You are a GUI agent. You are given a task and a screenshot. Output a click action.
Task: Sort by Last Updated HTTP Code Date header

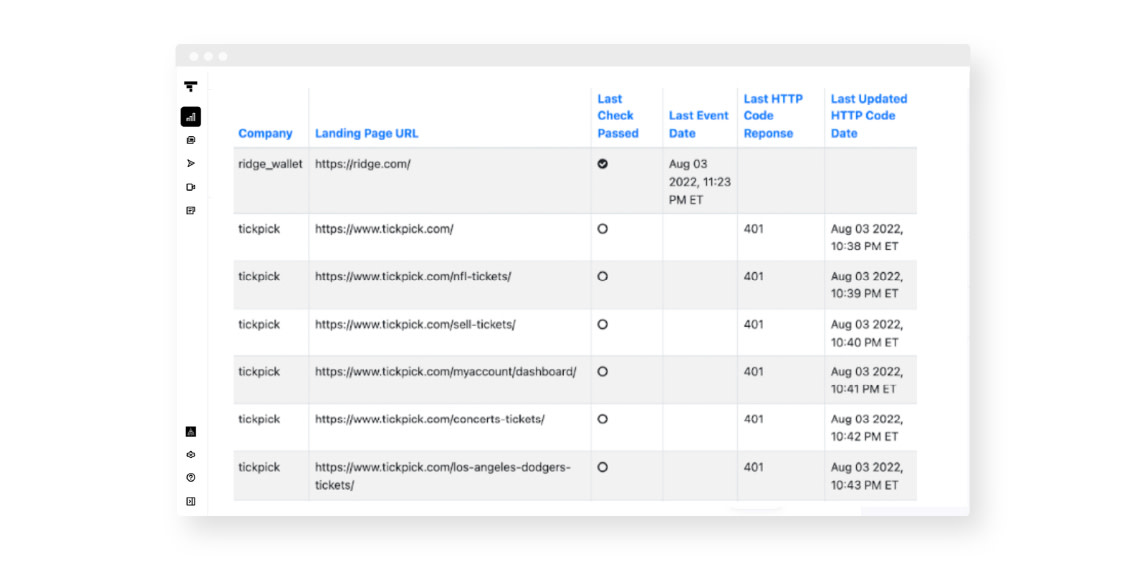(x=869, y=116)
